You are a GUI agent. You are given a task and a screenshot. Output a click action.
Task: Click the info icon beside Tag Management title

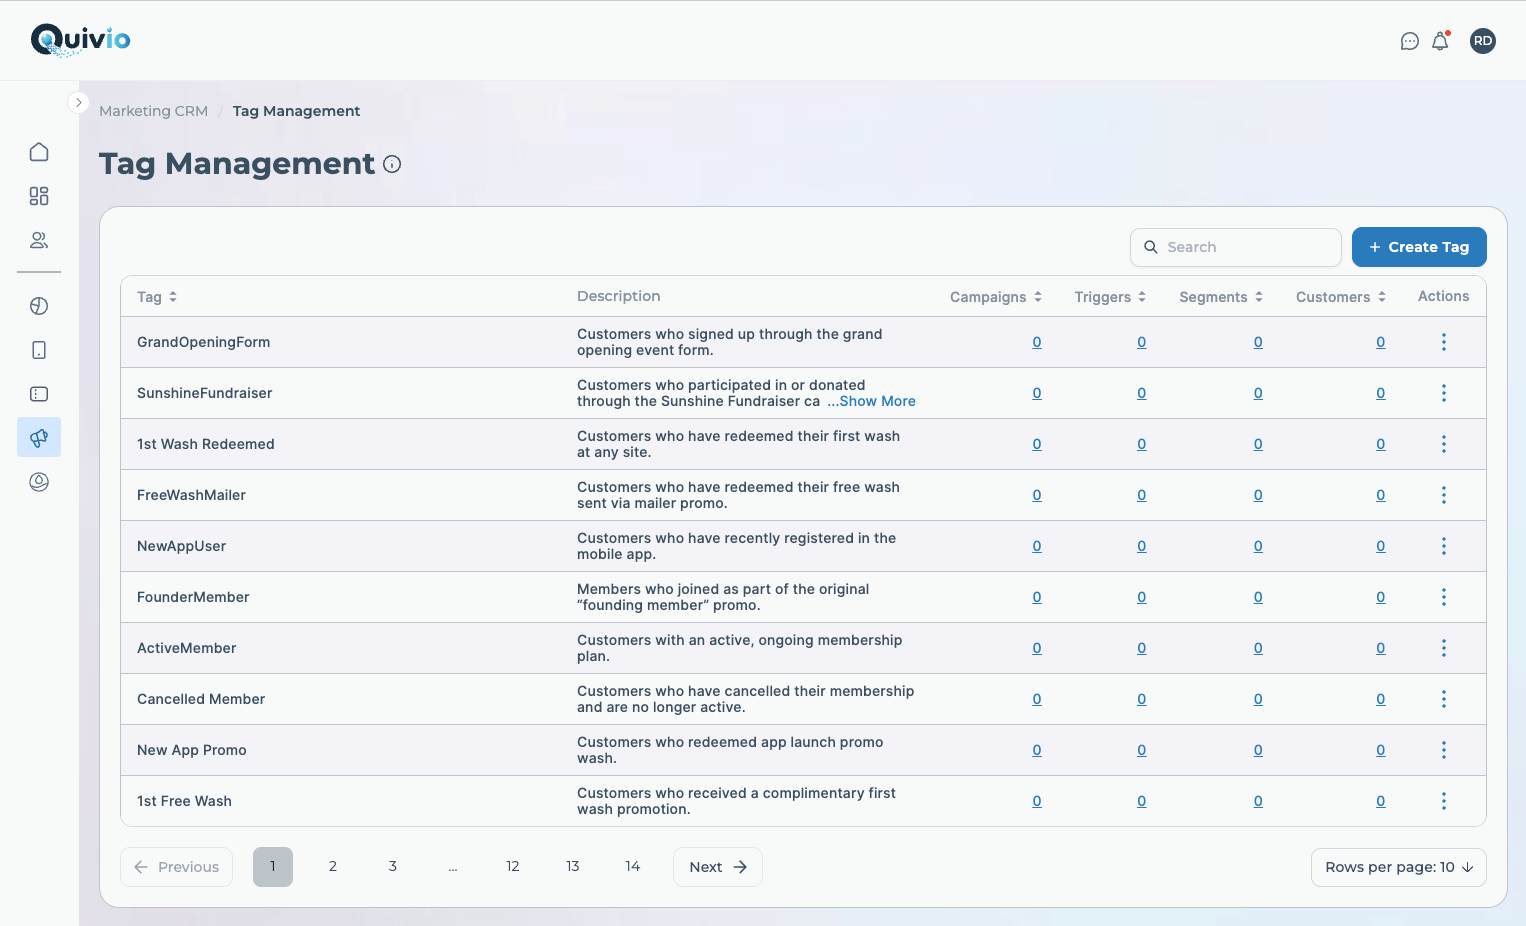(x=392, y=164)
